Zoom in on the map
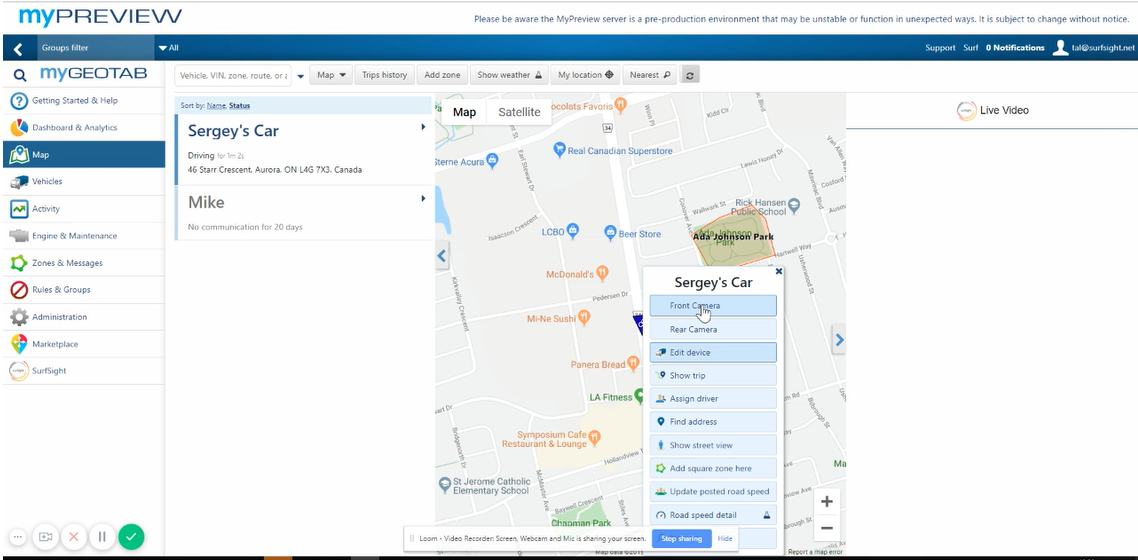 pos(826,502)
